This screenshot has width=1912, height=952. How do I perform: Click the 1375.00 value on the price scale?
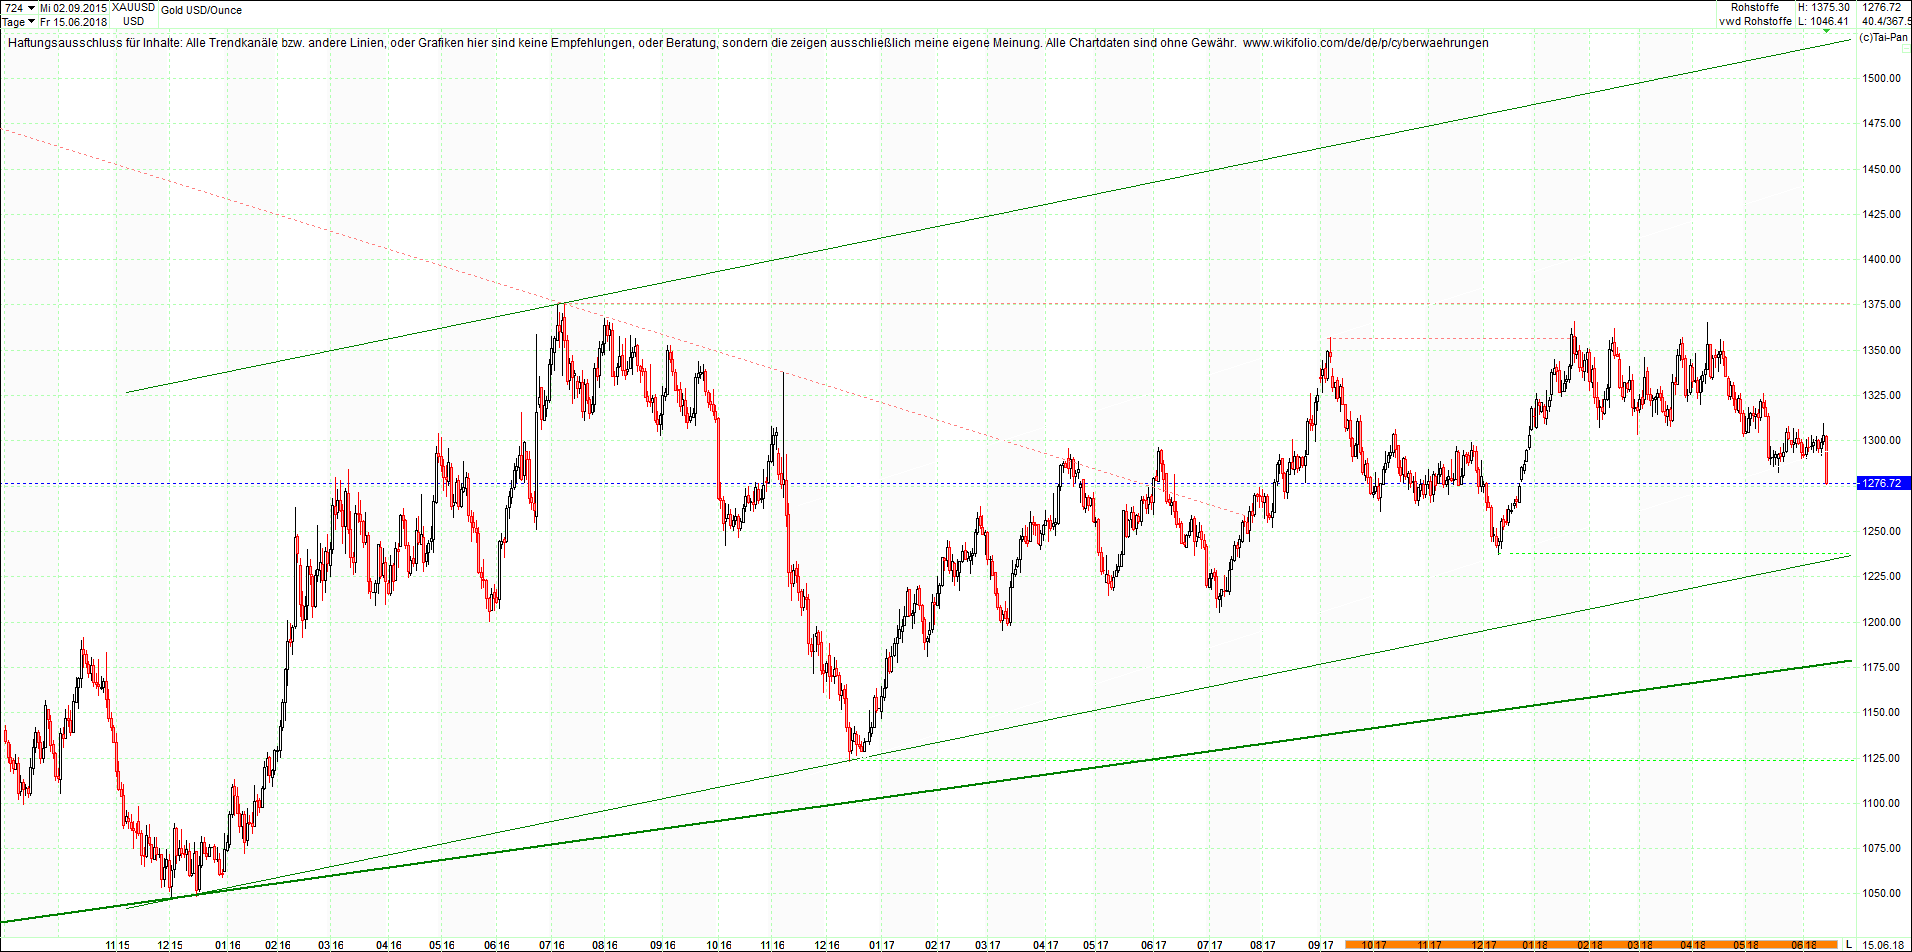(1880, 302)
